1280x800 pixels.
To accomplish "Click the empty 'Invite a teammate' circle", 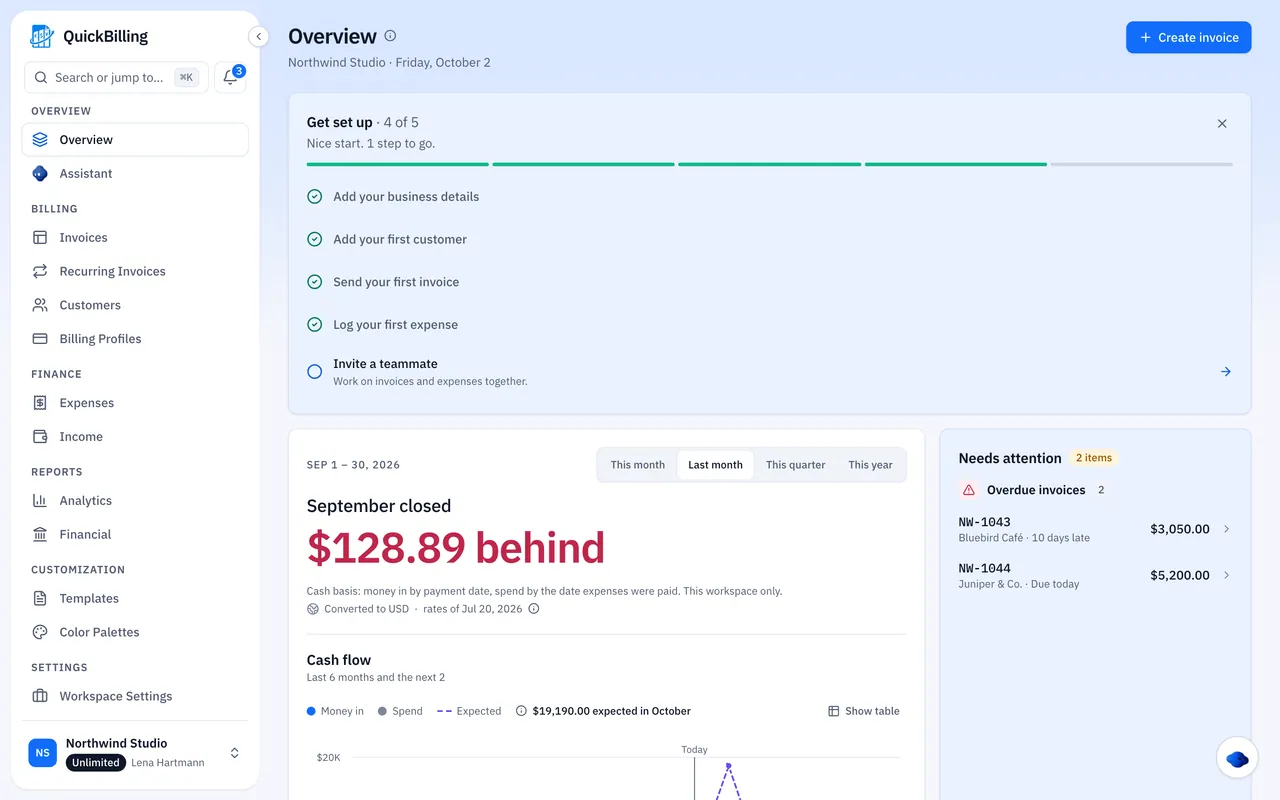I will pyautogui.click(x=314, y=372).
